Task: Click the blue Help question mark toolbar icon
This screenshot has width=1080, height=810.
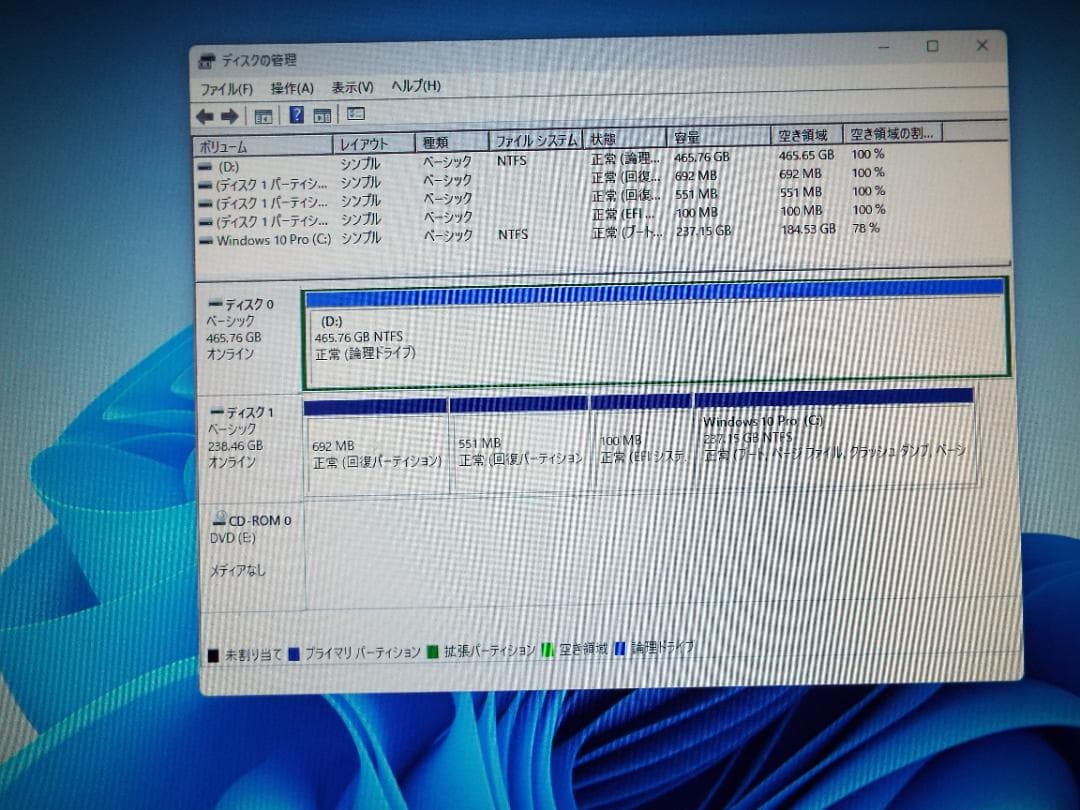Action: [296, 115]
